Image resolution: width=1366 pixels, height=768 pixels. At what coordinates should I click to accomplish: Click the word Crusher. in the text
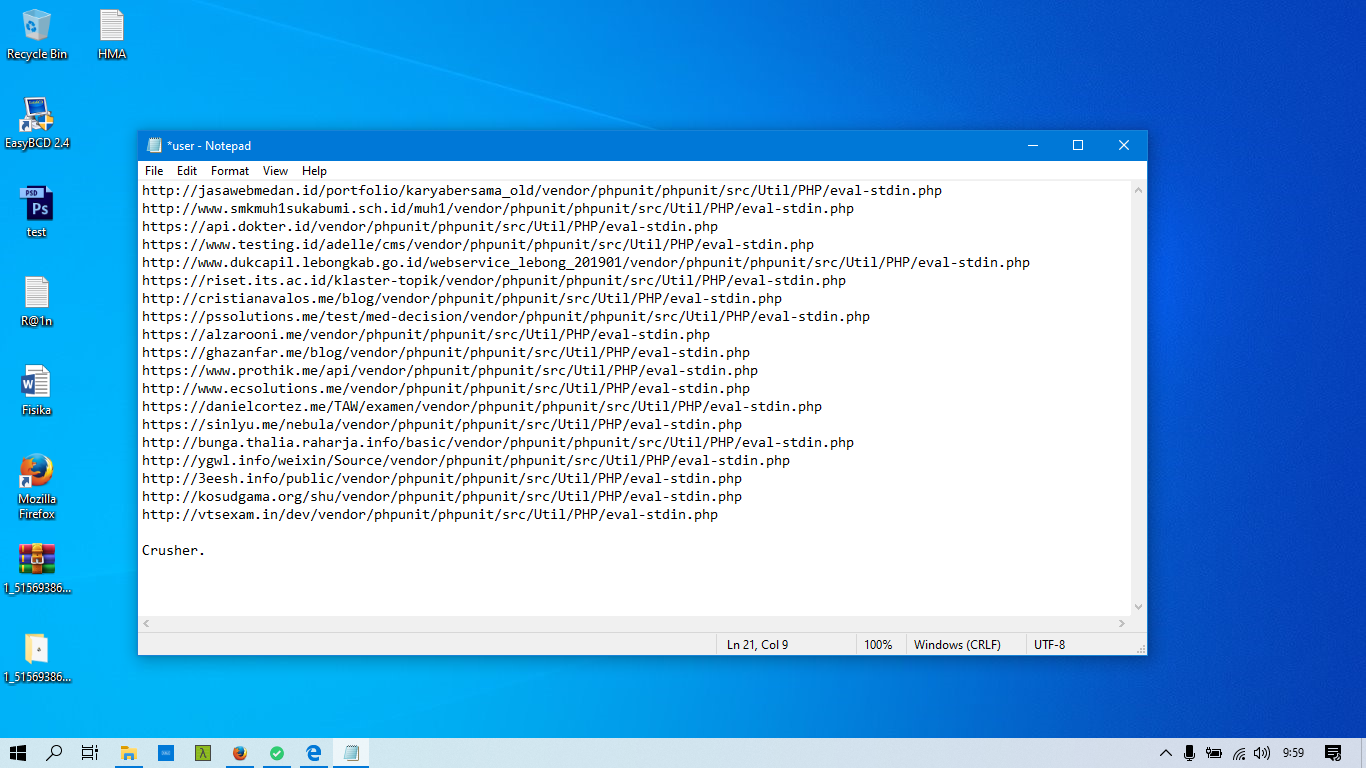174,550
